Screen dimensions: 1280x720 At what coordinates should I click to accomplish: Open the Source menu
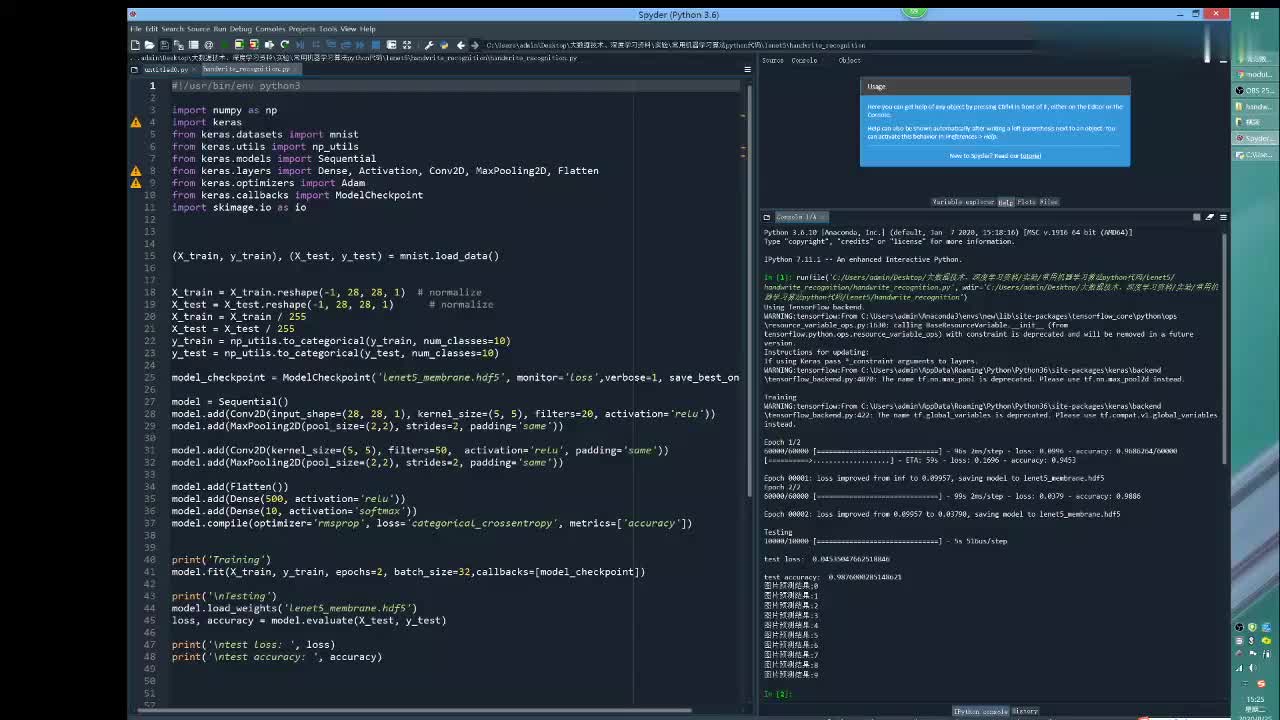tap(198, 29)
